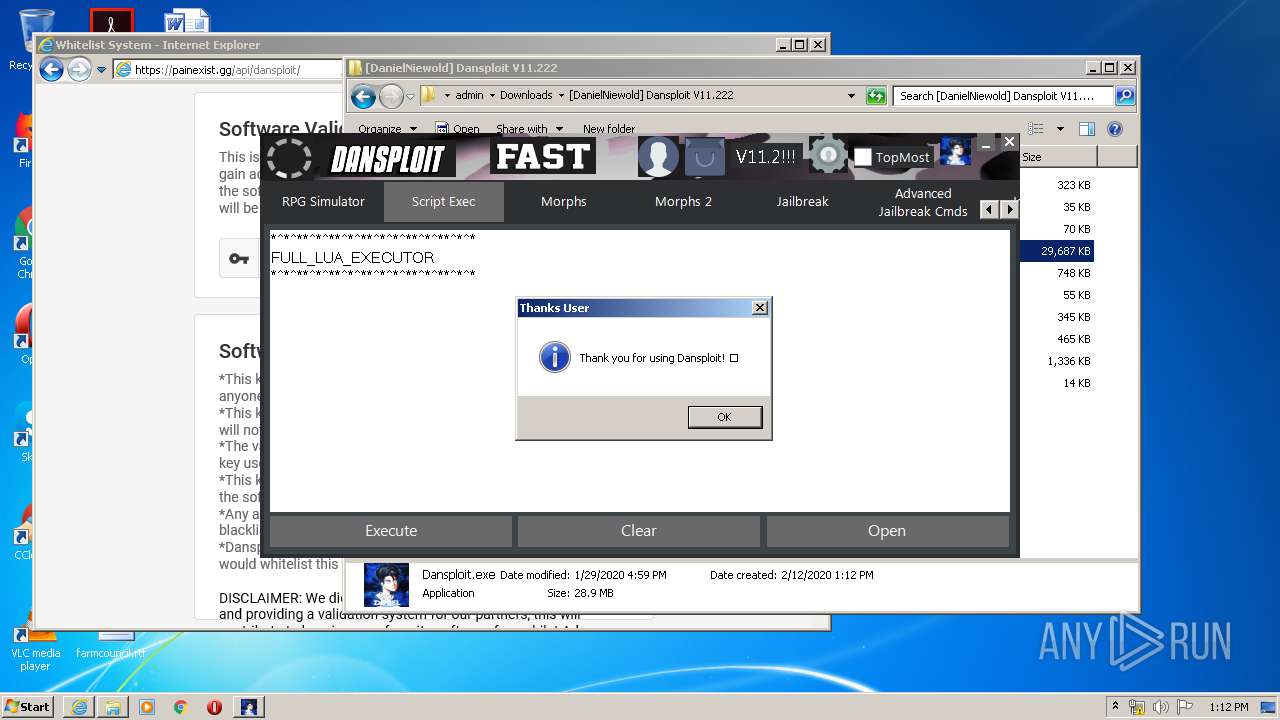
Task: Click the anime avatar in Dansploit header
Action: [x=955, y=152]
